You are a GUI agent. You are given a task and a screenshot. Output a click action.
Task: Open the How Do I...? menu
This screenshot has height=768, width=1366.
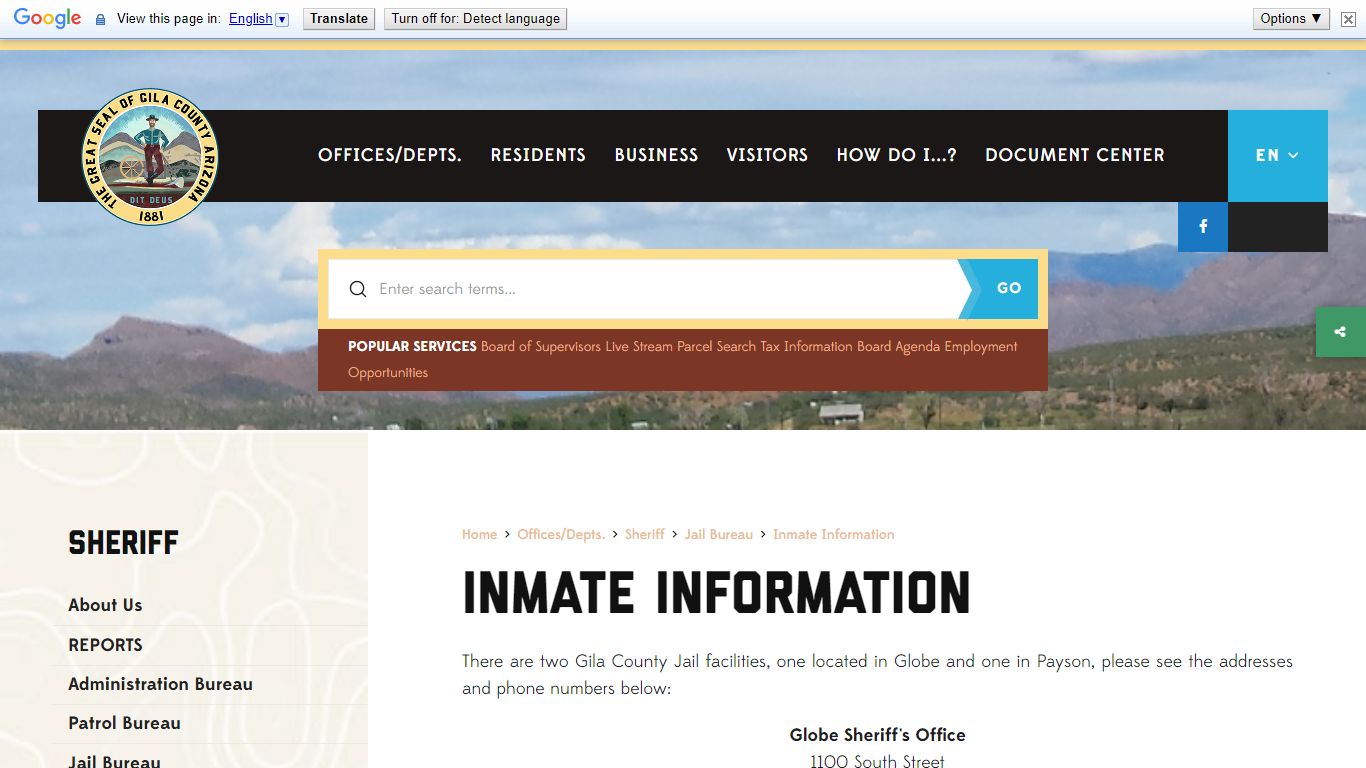pyautogui.click(x=897, y=155)
